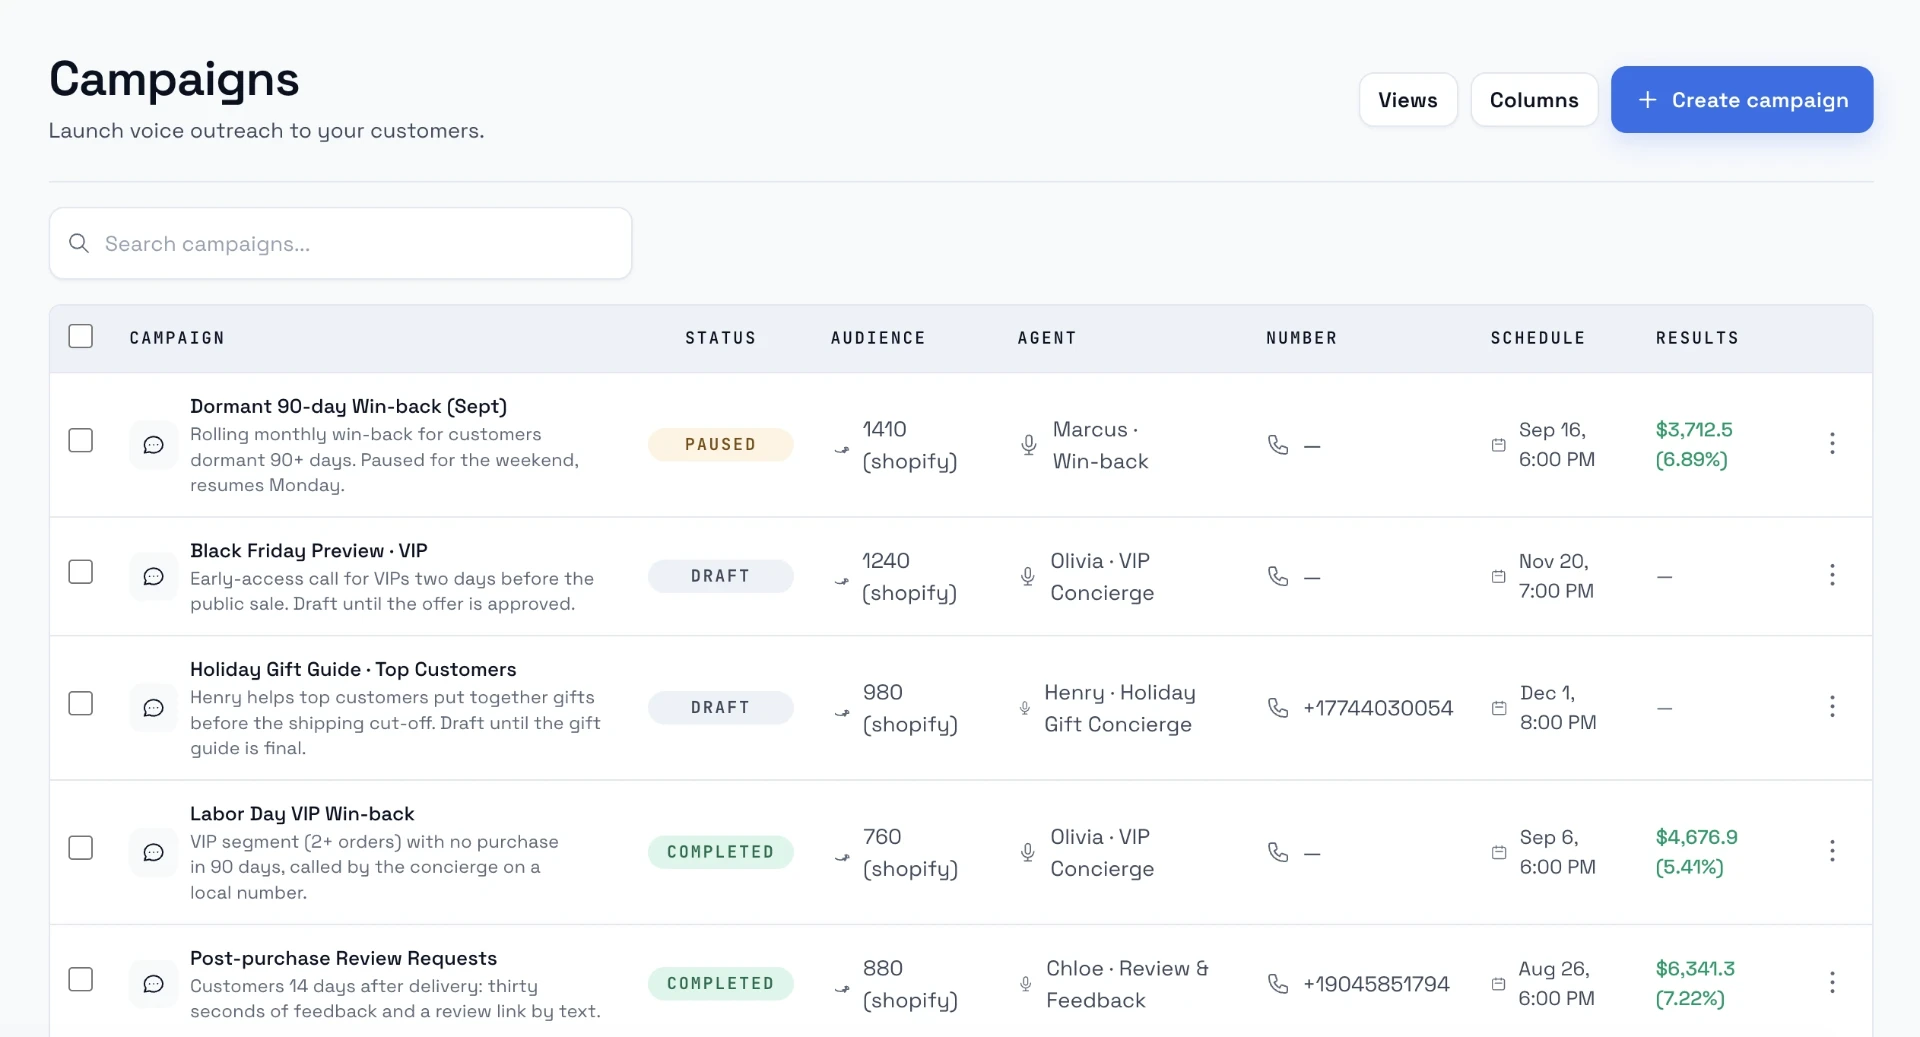Click the phone icon beside +19045851794
The height and width of the screenshot is (1037, 1920).
1278,984
